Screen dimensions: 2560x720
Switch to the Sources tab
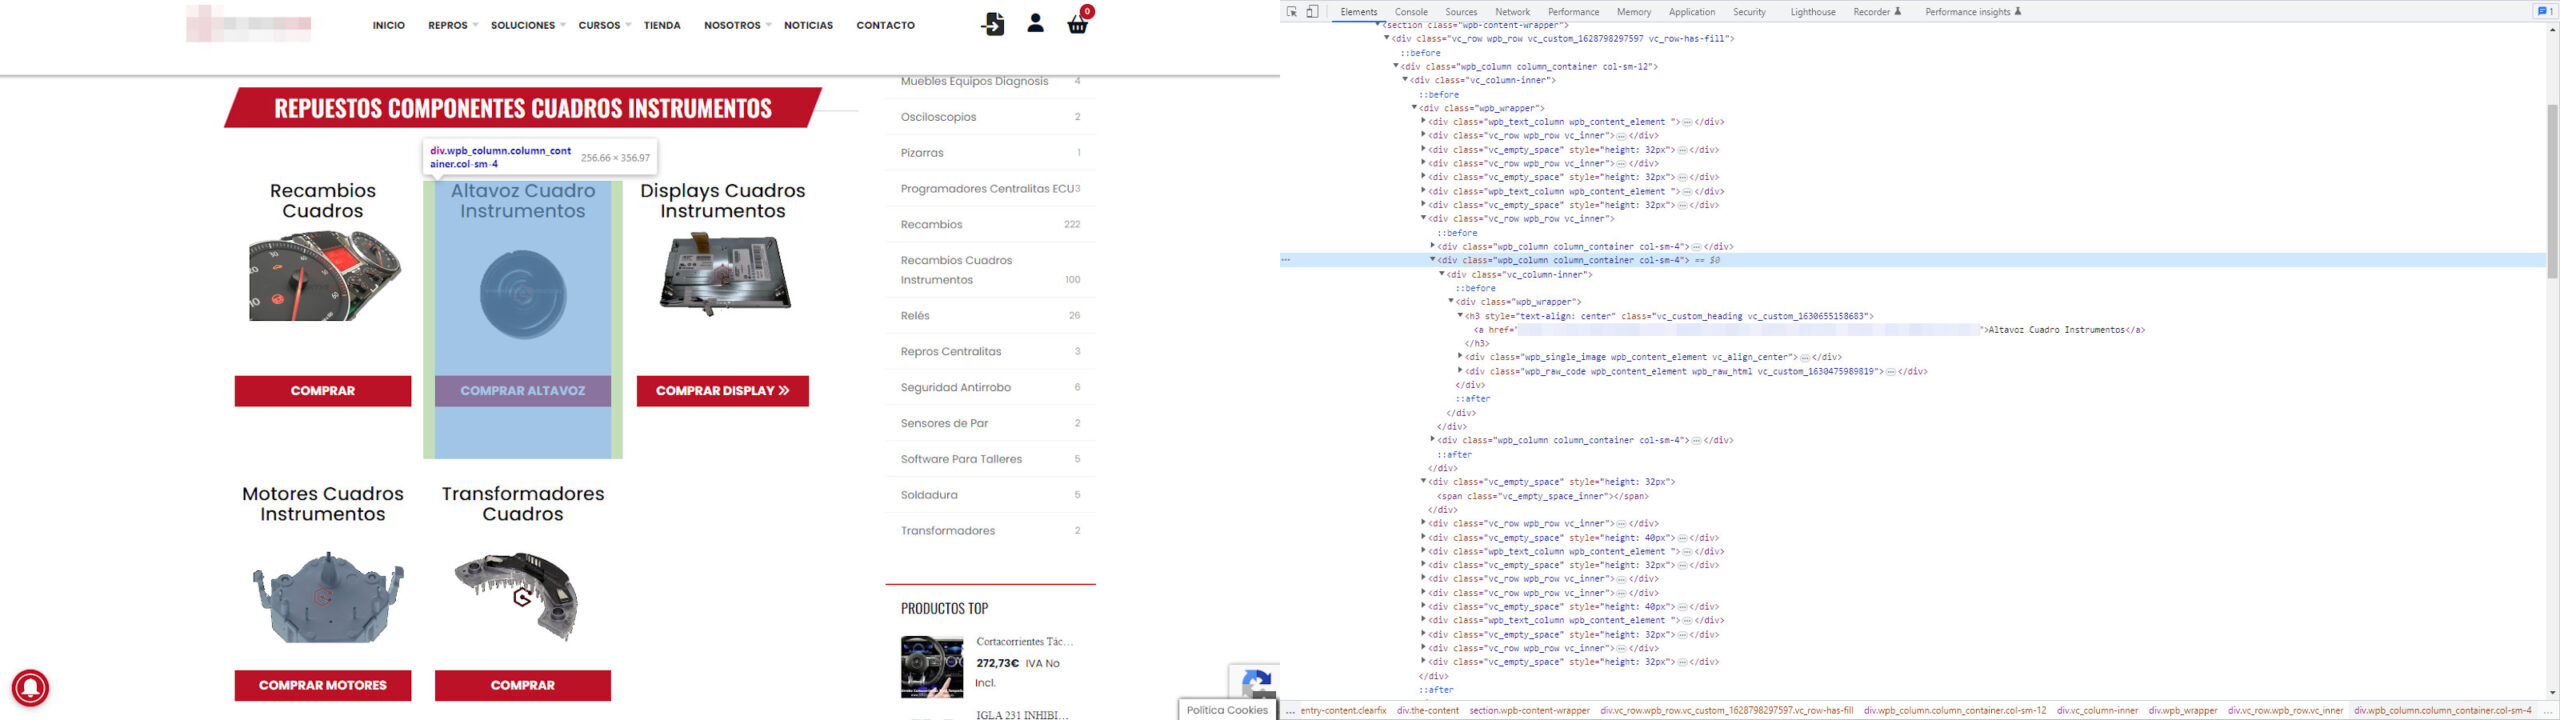tap(1461, 12)
